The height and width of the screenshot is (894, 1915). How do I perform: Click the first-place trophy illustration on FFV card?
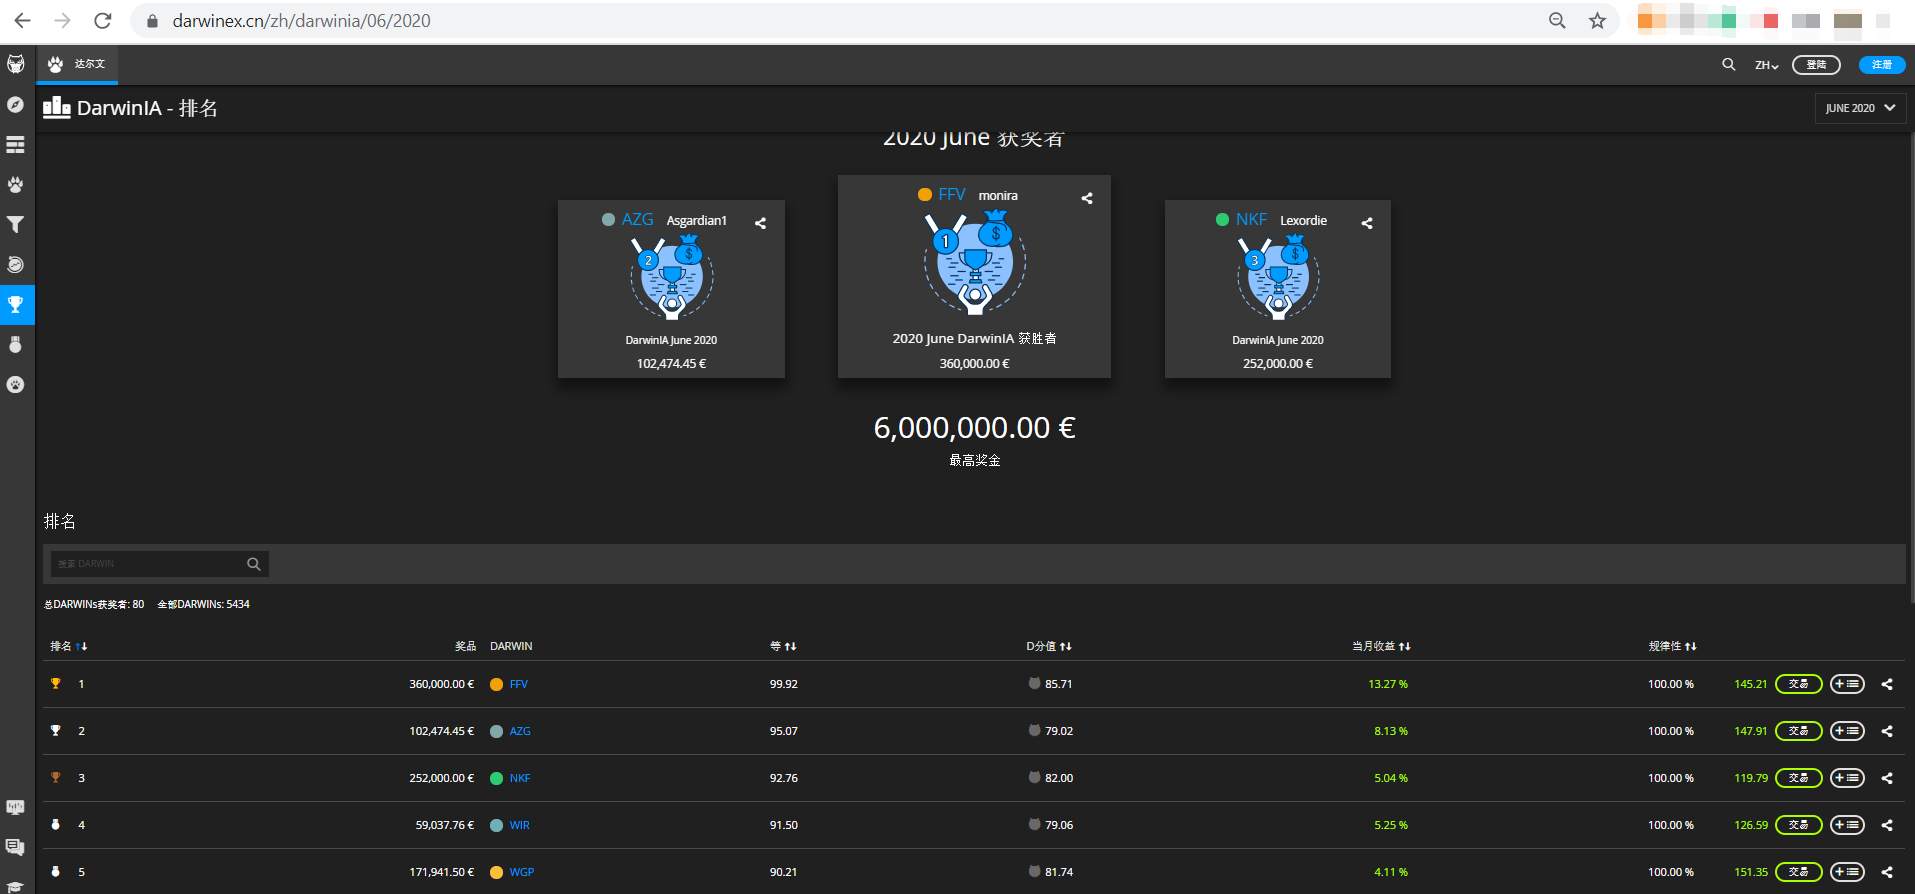(973, 265)
